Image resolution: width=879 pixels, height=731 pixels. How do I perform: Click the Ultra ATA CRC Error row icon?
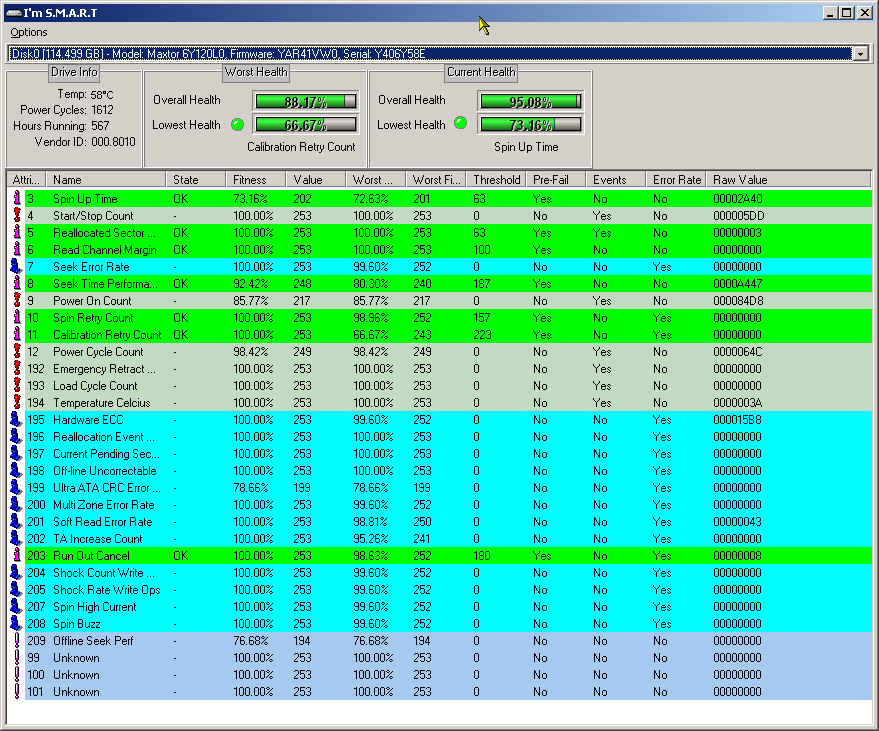click(x=16, y=488)
